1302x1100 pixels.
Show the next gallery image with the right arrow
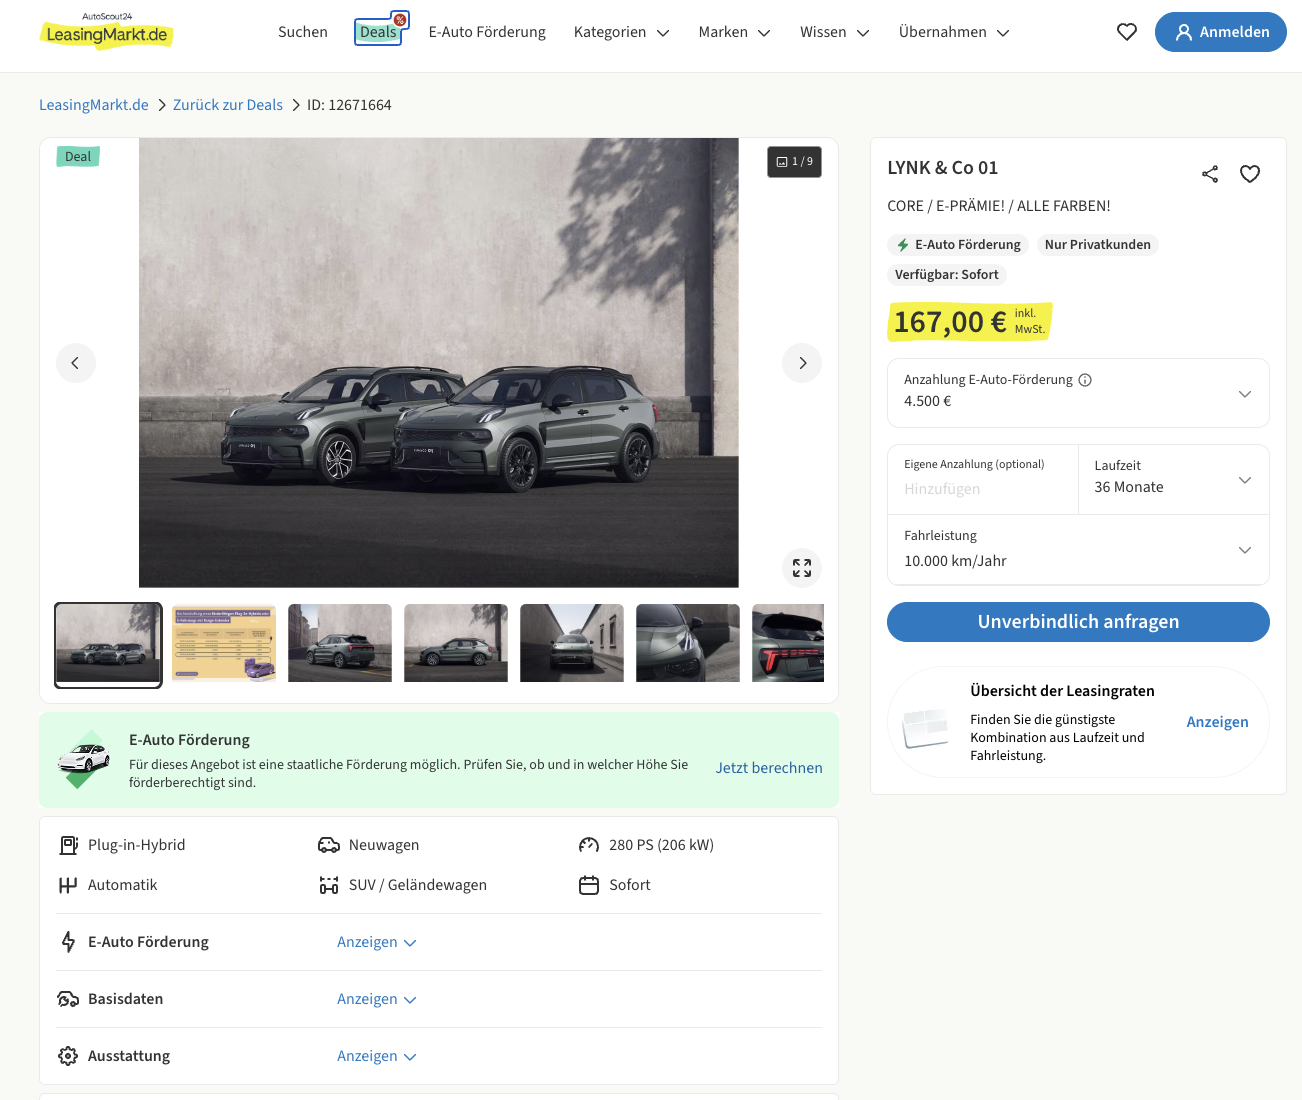pos(802,363)
